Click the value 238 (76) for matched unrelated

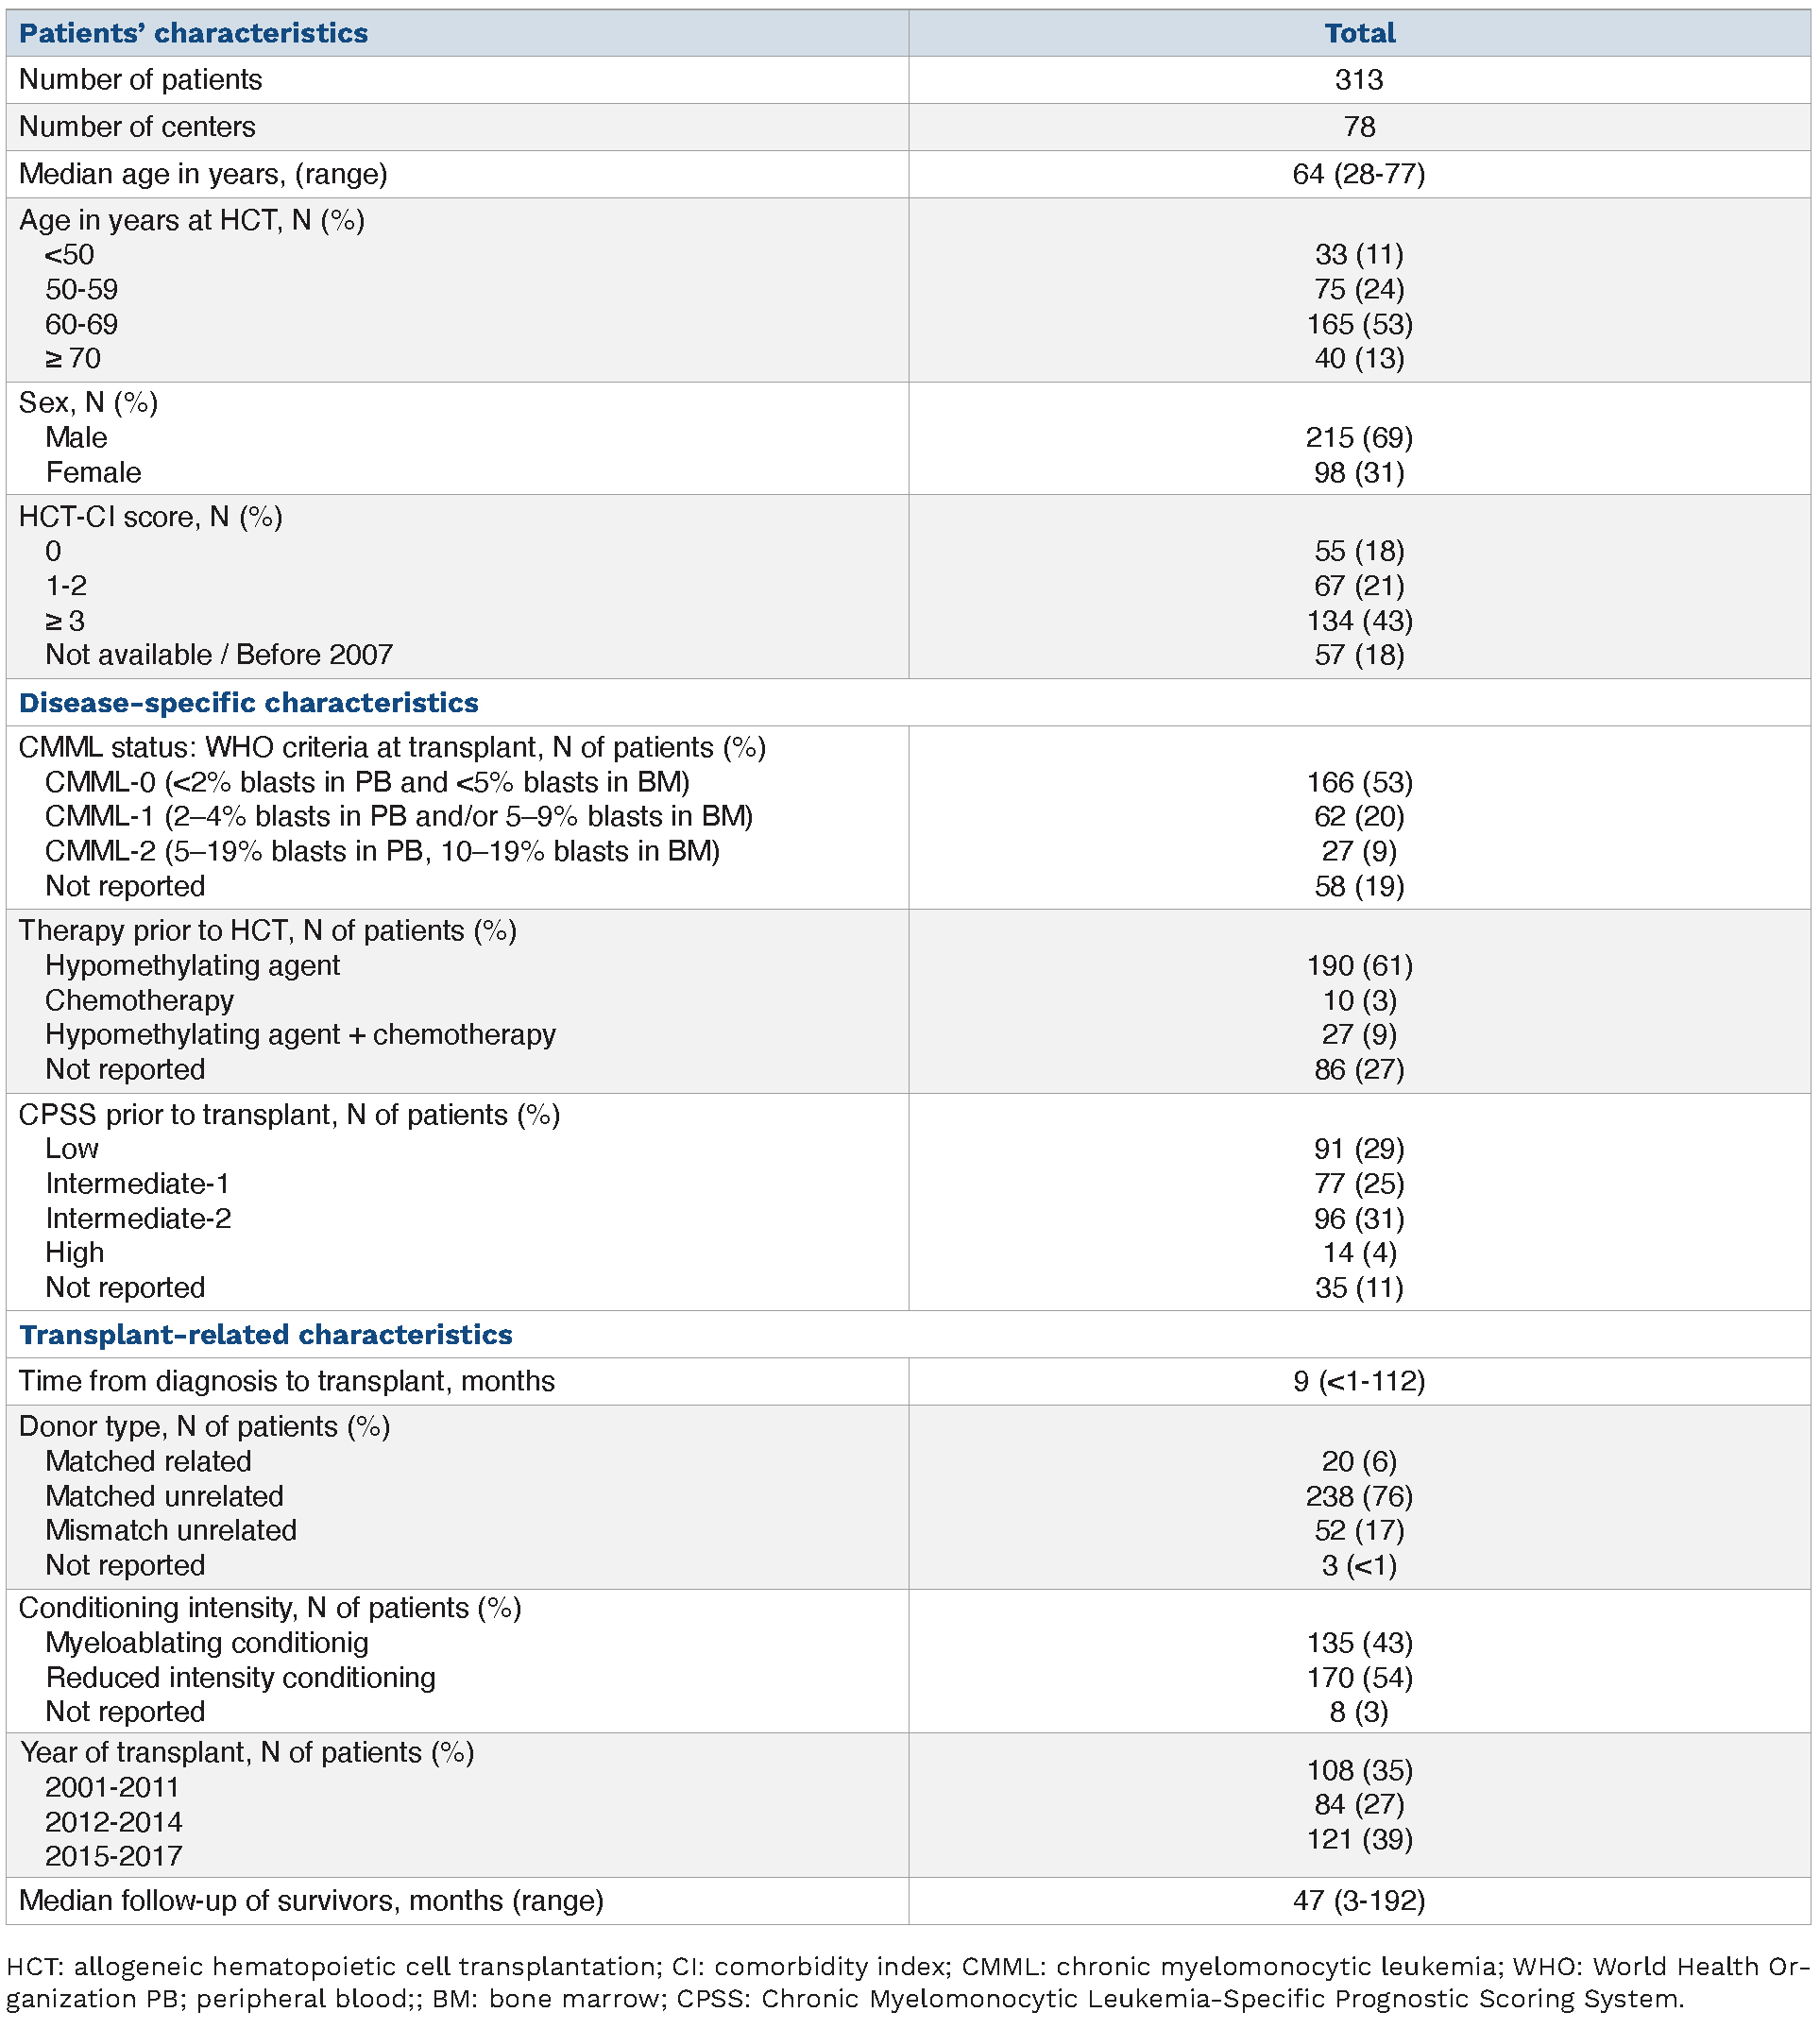coord(1359,1496)
